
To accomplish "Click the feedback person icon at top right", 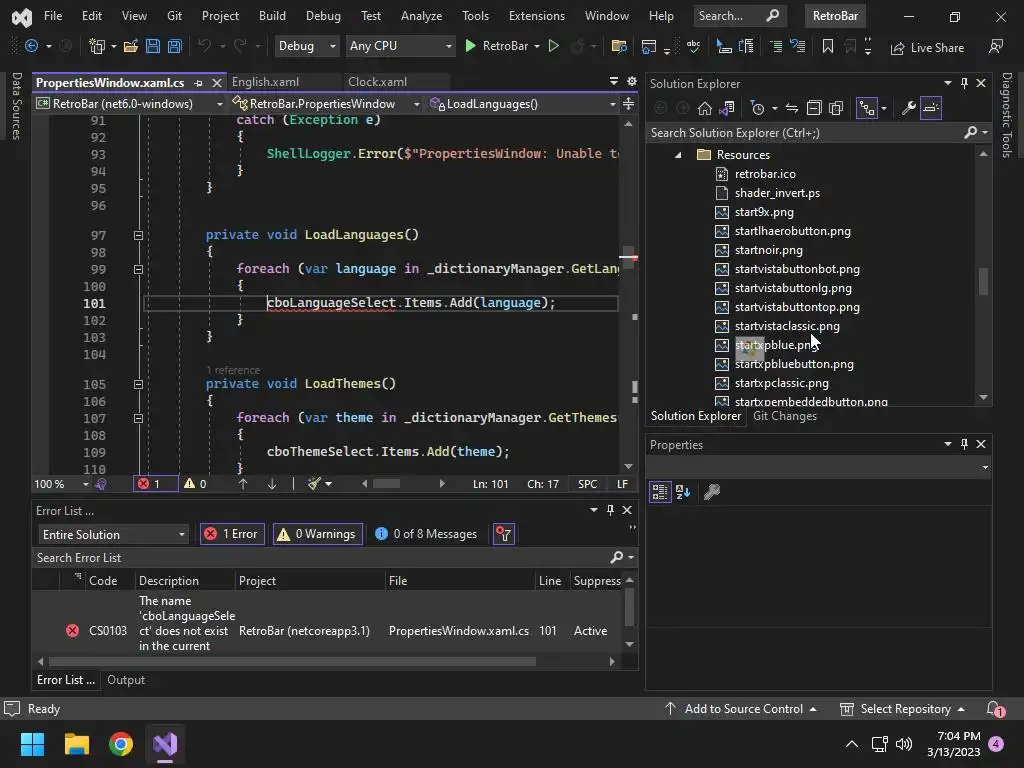I will (996, 46).
